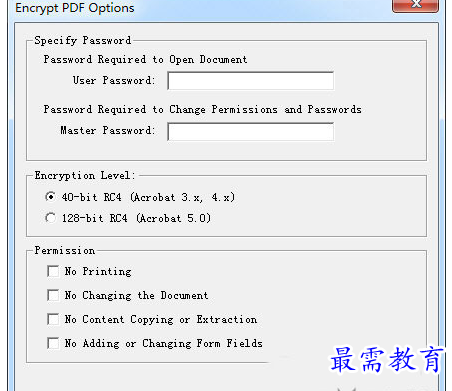Close the Encrypt PDF Options dialog
Screen dimensions: 452x391
[x=415, y=5]
